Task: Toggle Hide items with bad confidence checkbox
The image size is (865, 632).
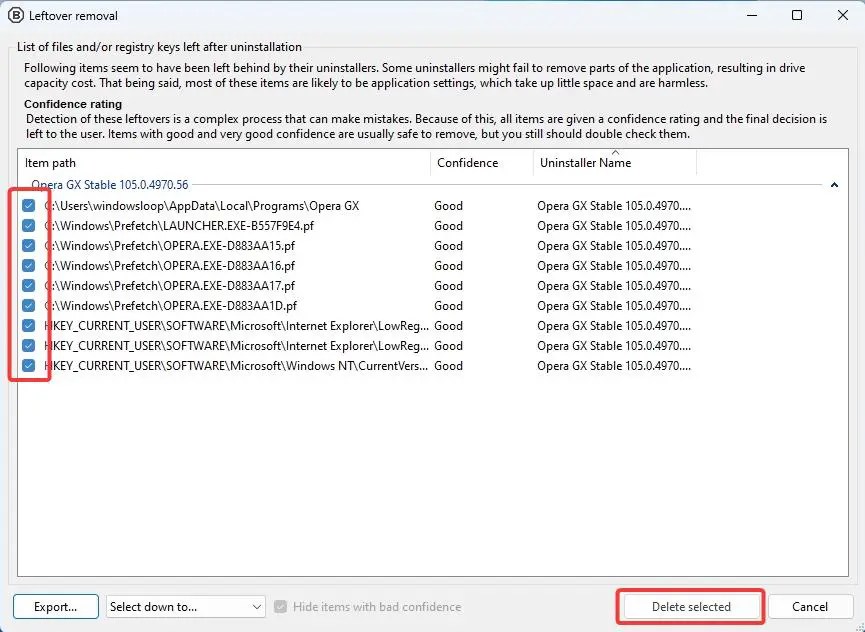Action: [281, 607]
